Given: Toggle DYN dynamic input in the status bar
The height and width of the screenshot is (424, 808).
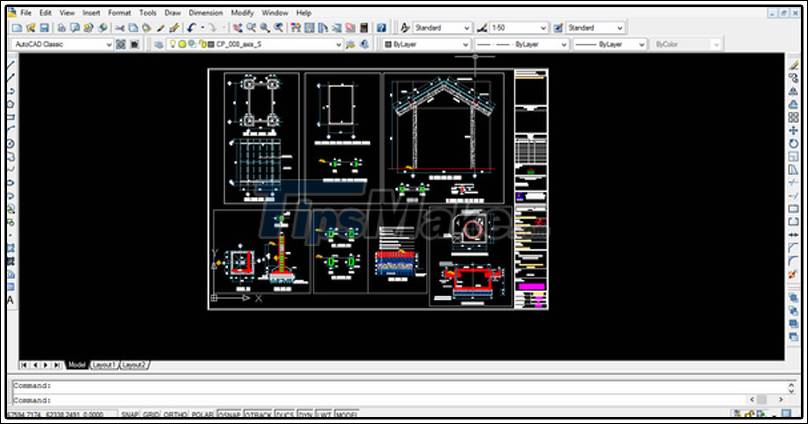Looking at the screenshot, I should point(305,414).
